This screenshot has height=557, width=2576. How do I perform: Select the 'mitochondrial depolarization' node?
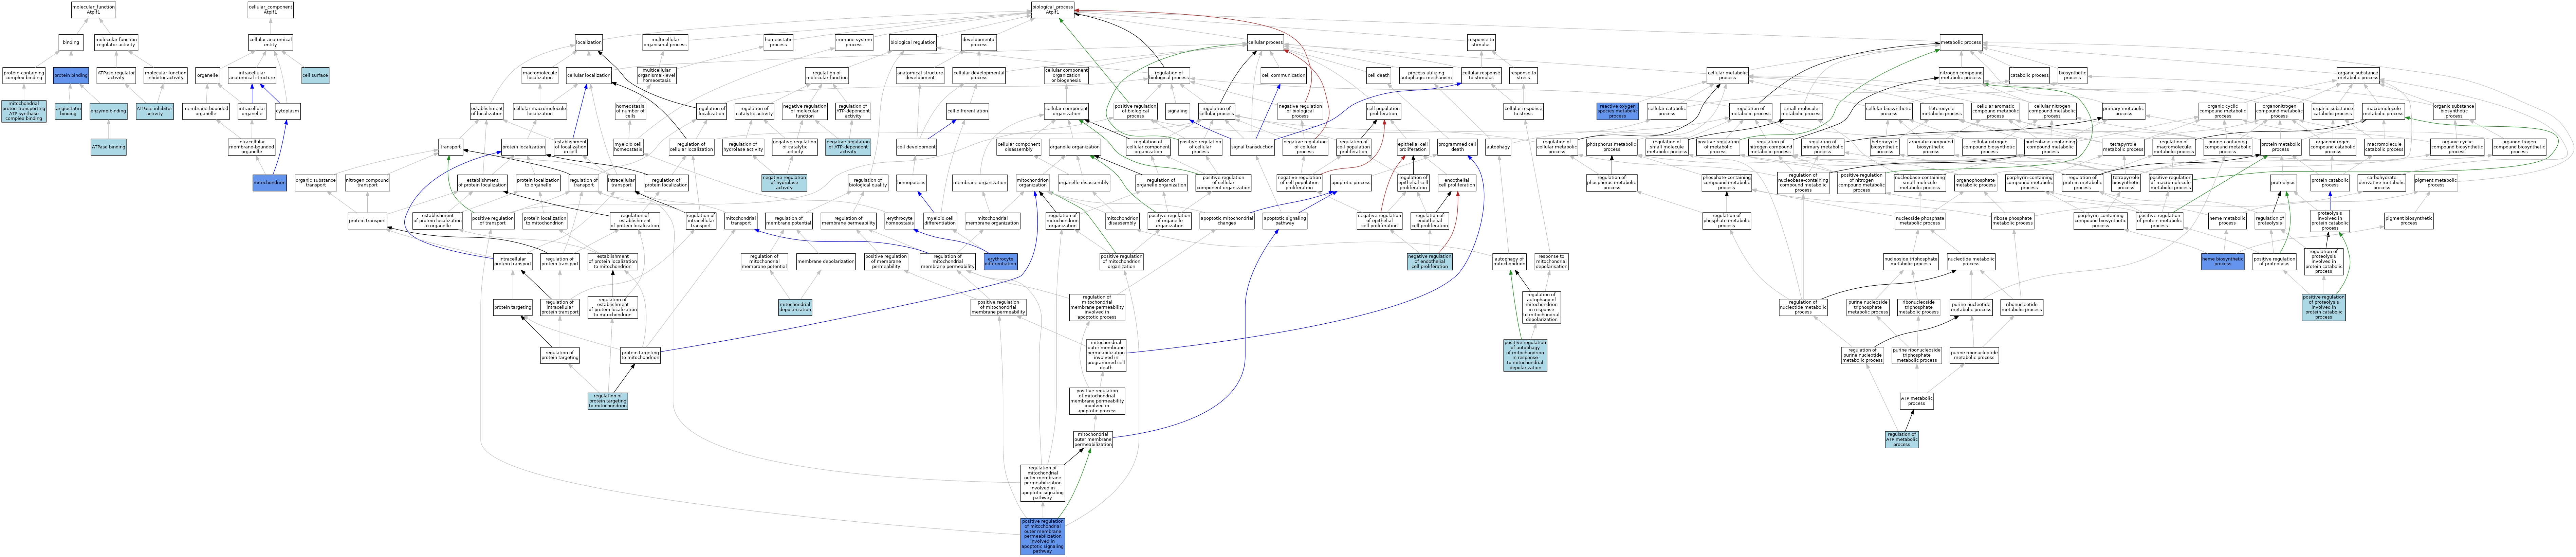click(795, 307)
